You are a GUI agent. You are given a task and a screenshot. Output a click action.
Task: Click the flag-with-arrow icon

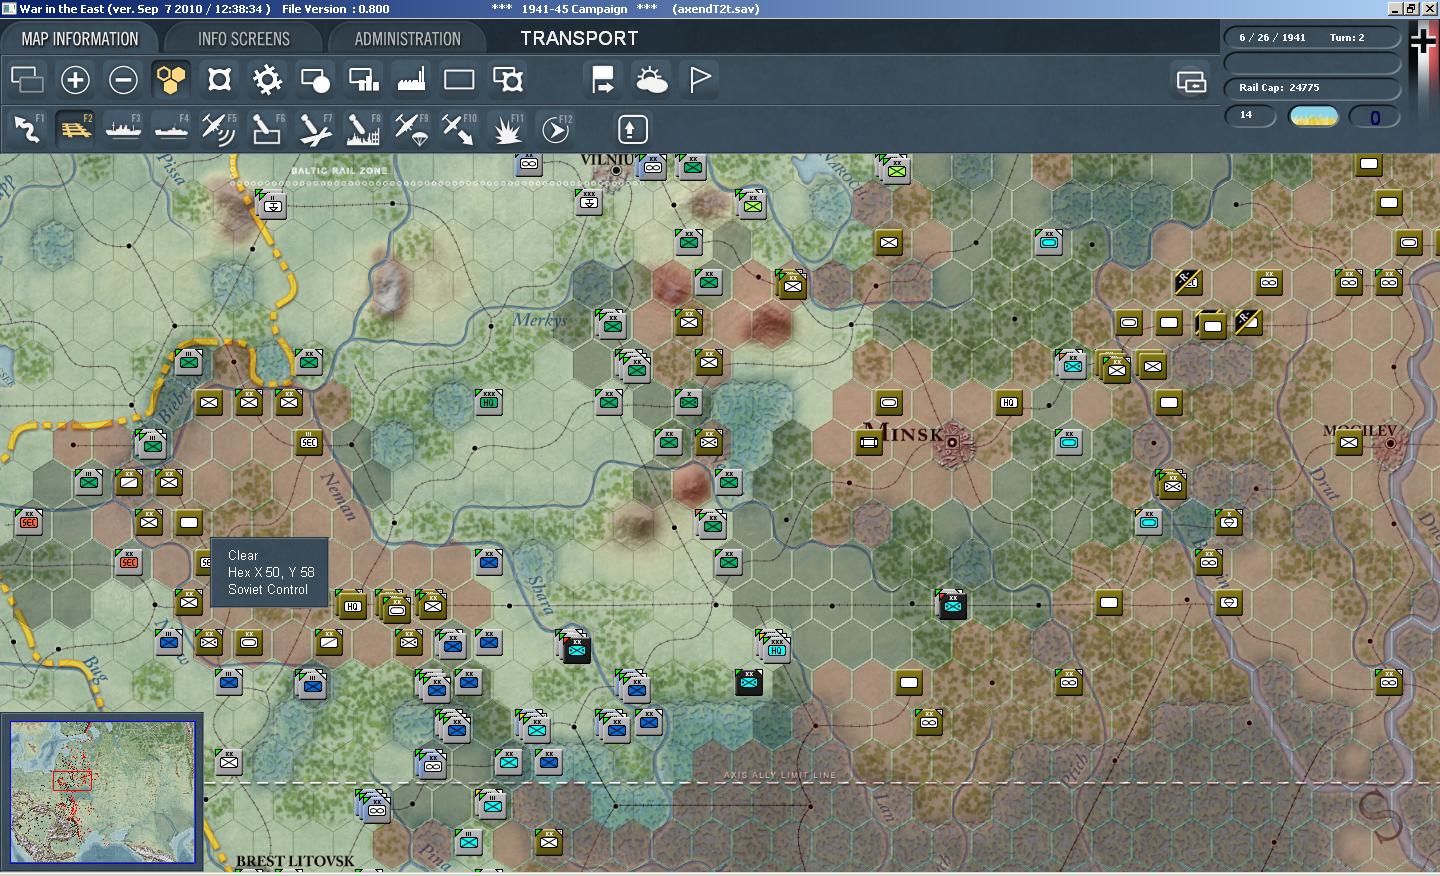(x=603, y=80)
